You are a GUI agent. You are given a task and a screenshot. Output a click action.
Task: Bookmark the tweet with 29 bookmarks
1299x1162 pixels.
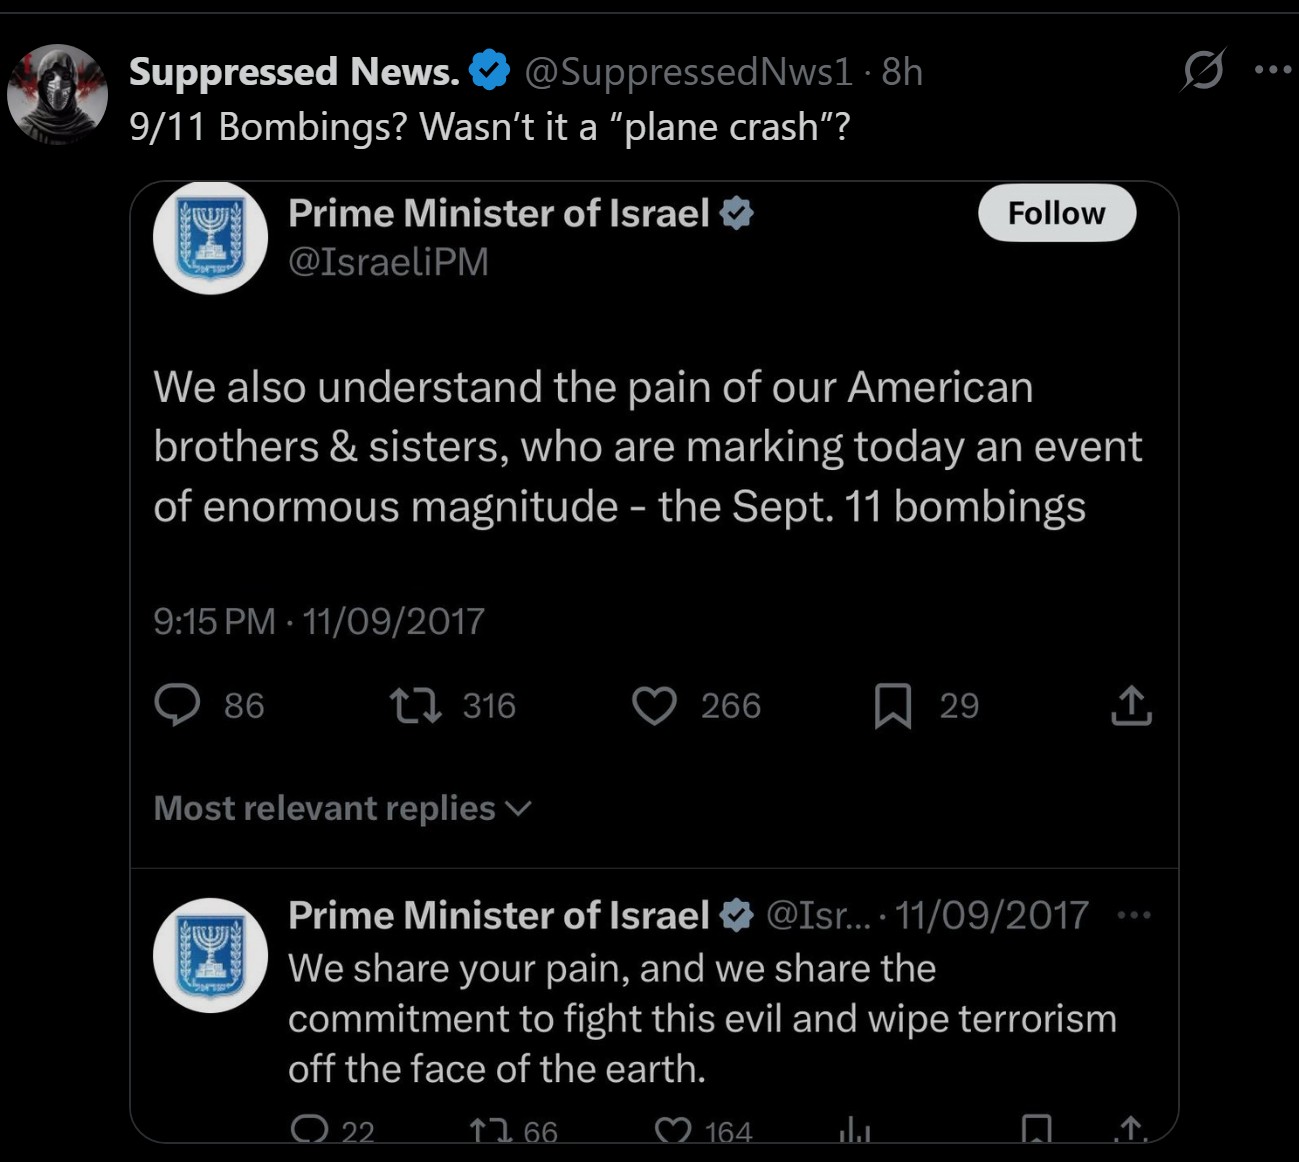pyautogui.click(x=893, y=705)
